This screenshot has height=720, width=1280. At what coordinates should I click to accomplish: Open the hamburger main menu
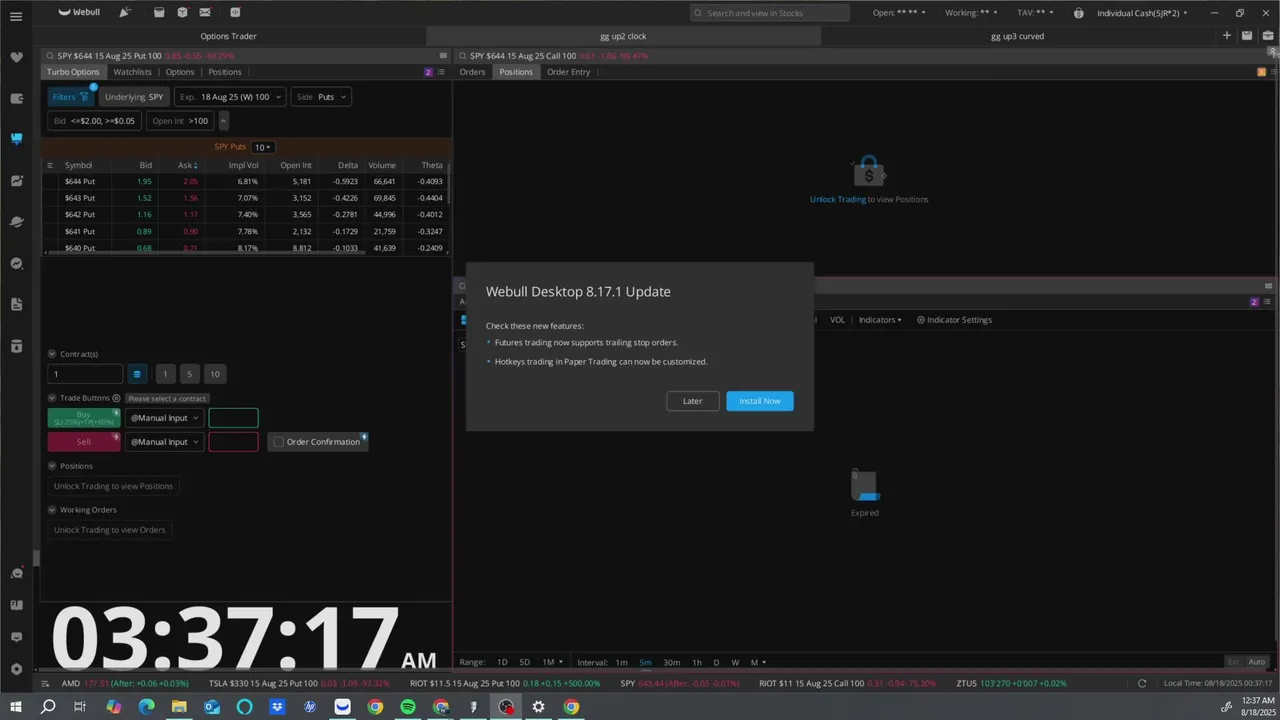coord(16,16)
